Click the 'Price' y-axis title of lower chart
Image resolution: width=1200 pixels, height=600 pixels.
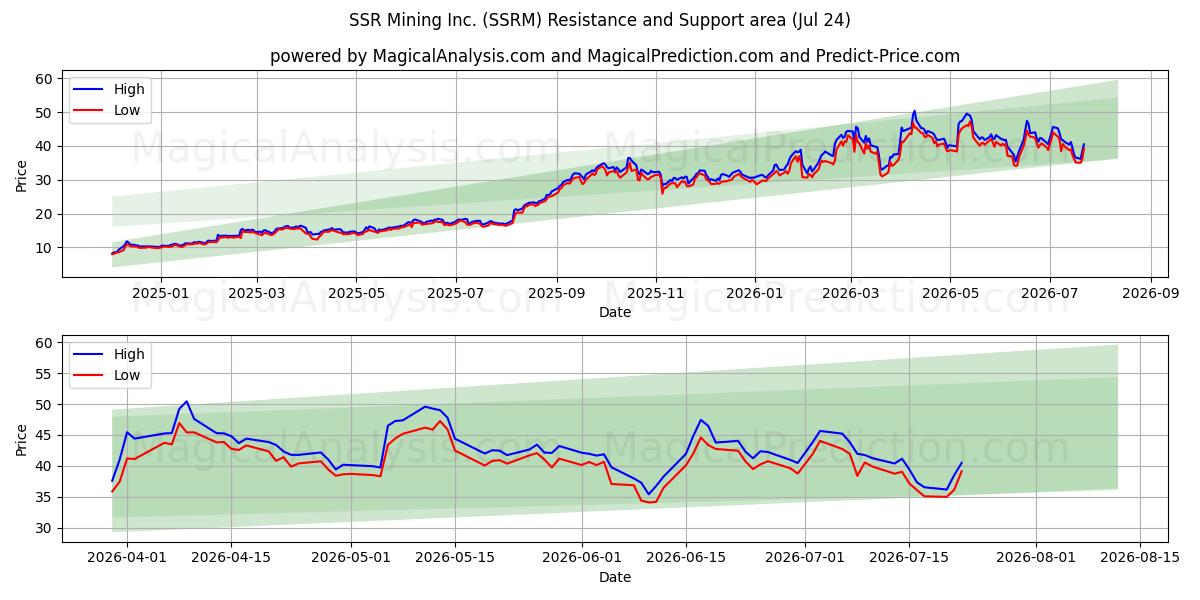pyautogui.click(x=22, y=440)
